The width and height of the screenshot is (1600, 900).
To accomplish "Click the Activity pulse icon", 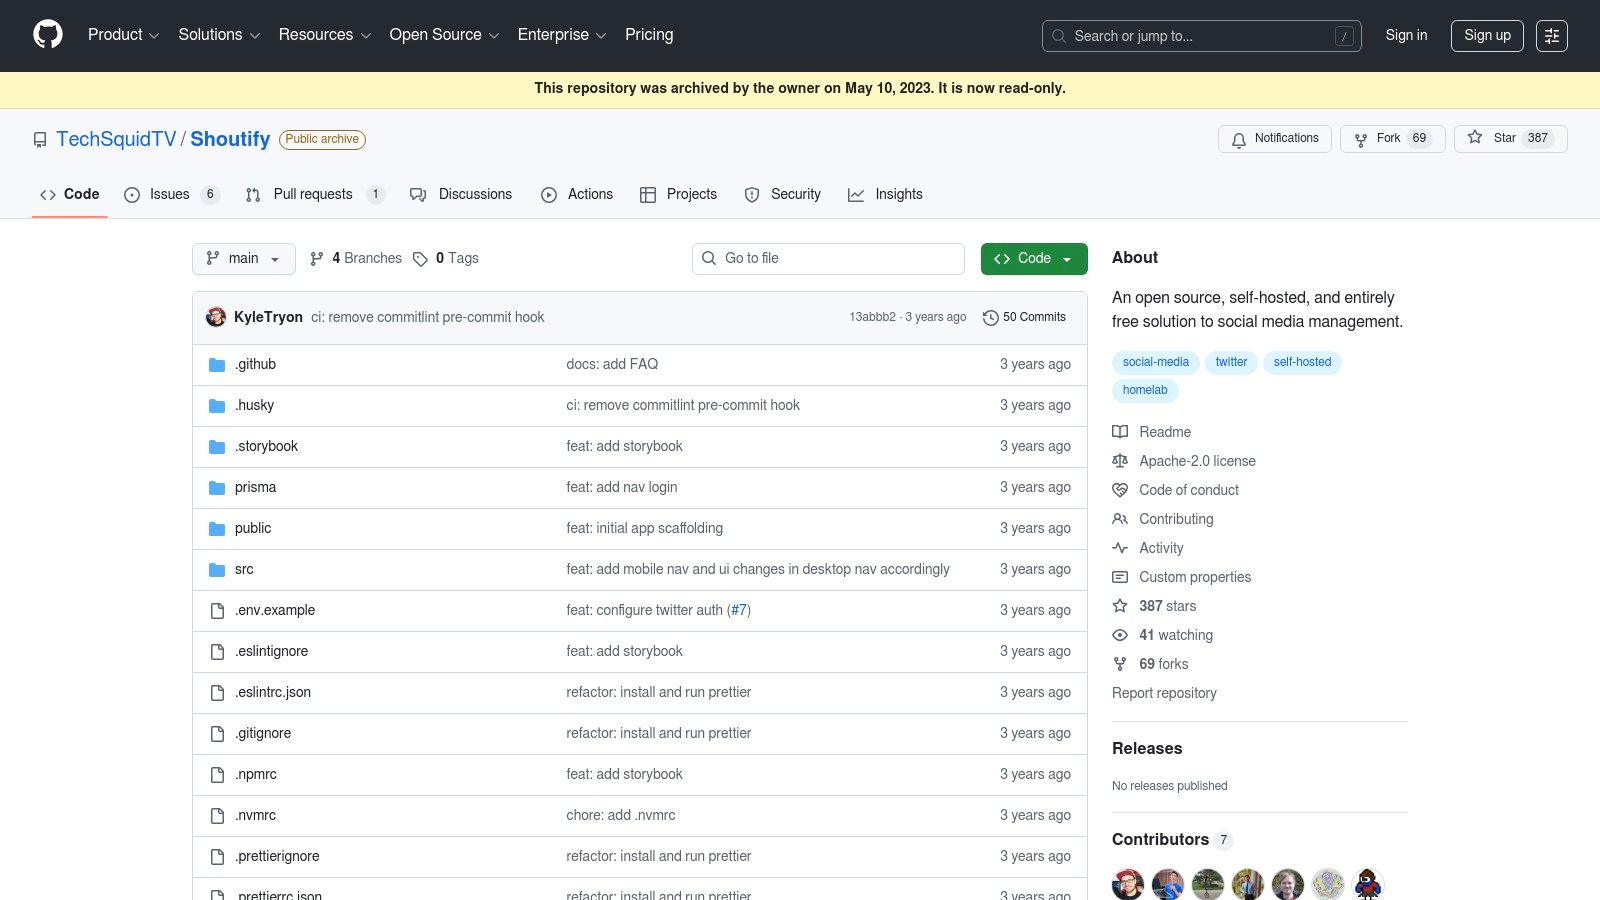I will (x=1120, y=548).
